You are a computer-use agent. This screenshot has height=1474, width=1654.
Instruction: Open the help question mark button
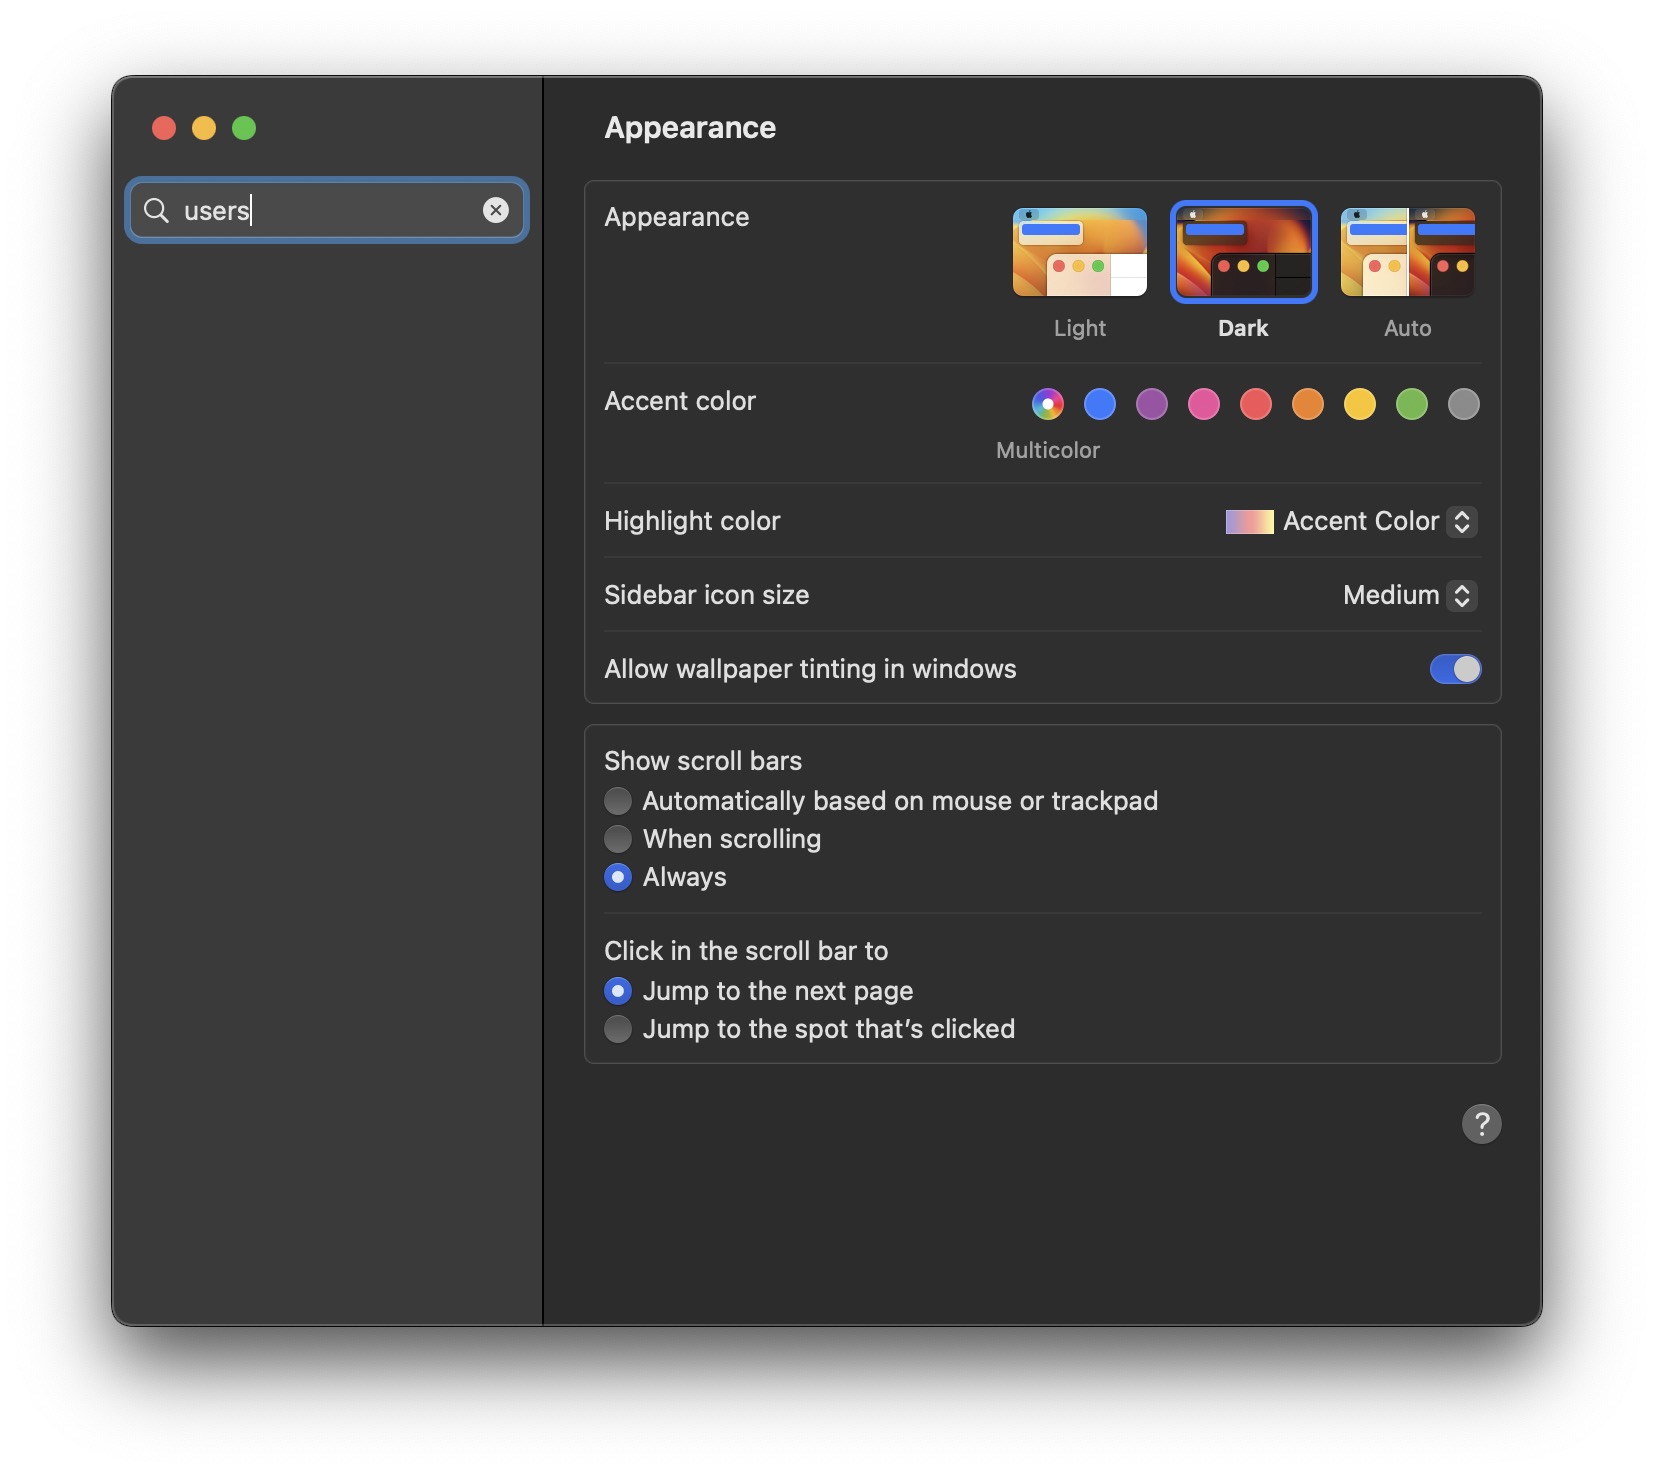[1482, 1124]
